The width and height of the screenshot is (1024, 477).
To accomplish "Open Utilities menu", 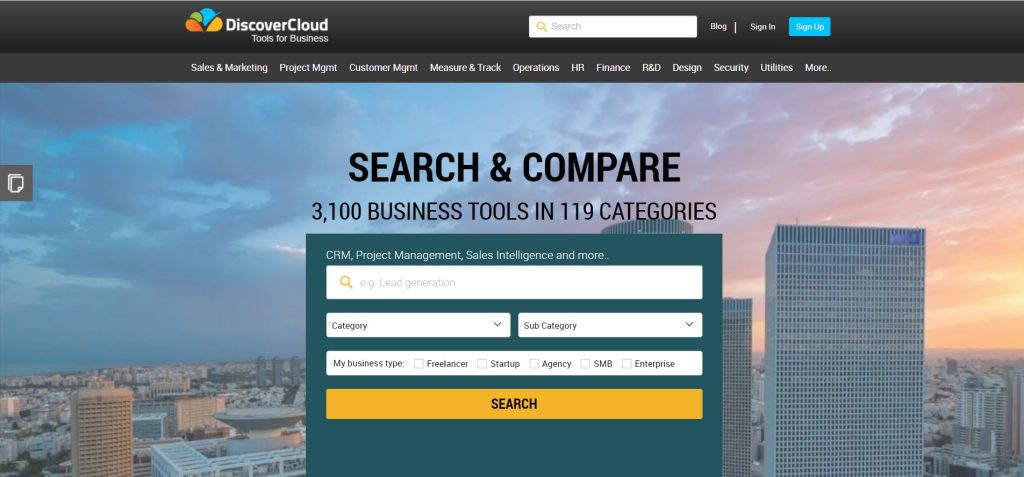I will [x=776, y=67].
